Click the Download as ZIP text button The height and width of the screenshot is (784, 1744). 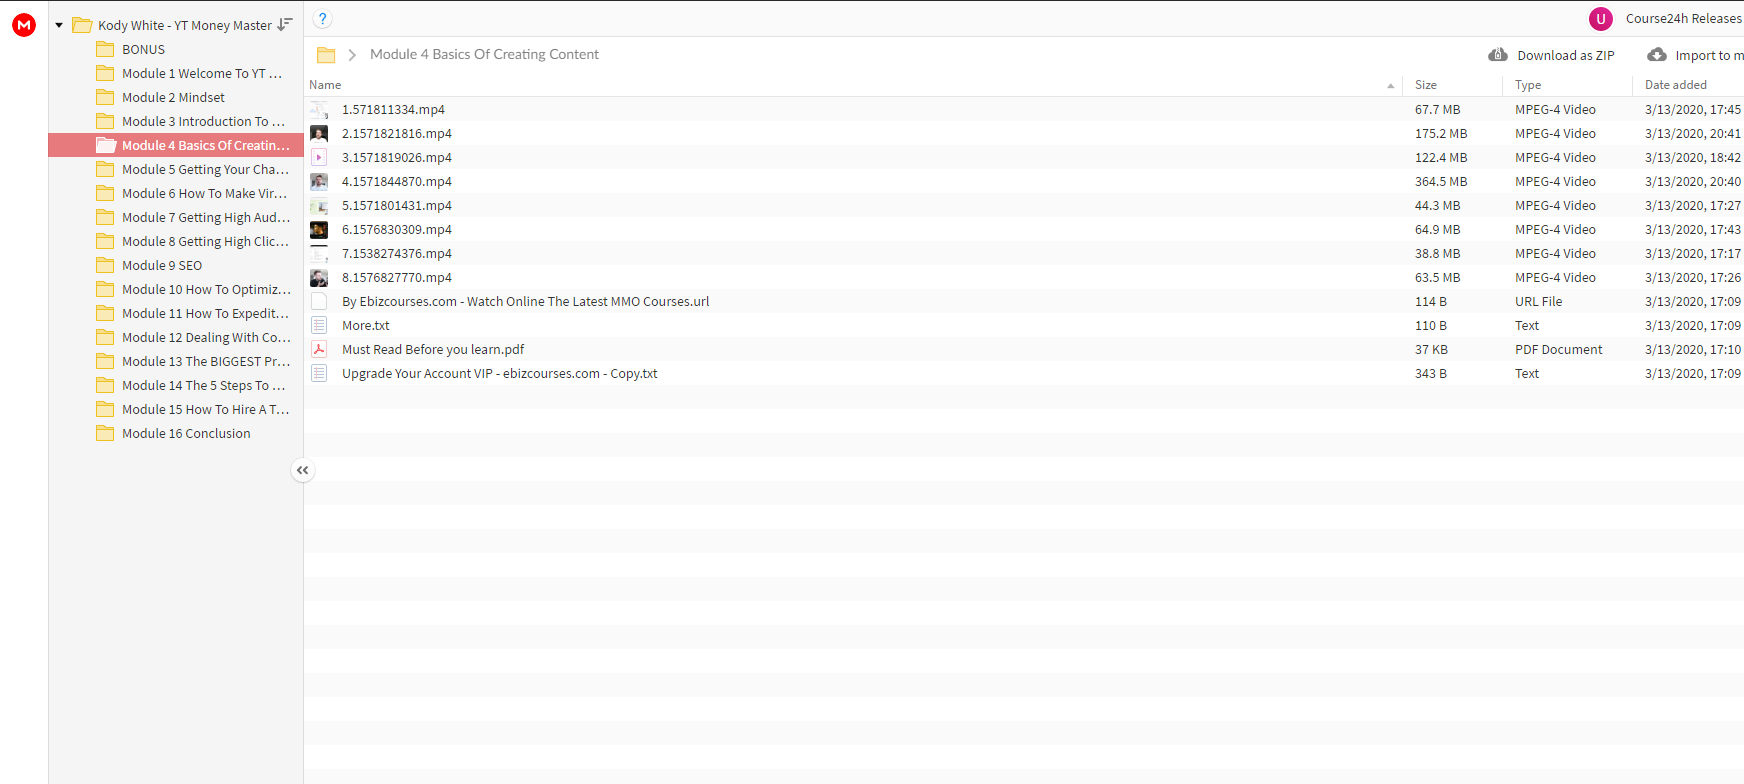tap(1566, 56)
